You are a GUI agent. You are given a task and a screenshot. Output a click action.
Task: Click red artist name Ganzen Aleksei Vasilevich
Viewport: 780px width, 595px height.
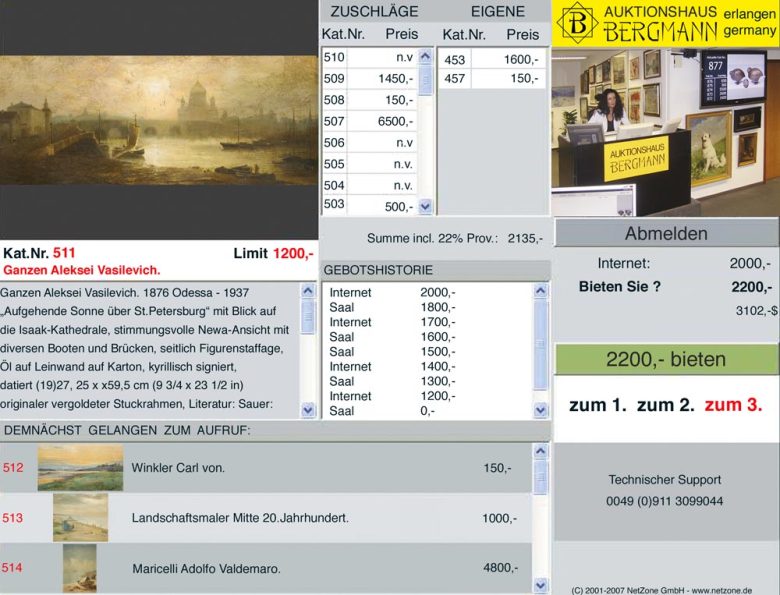tap(82, 270)
